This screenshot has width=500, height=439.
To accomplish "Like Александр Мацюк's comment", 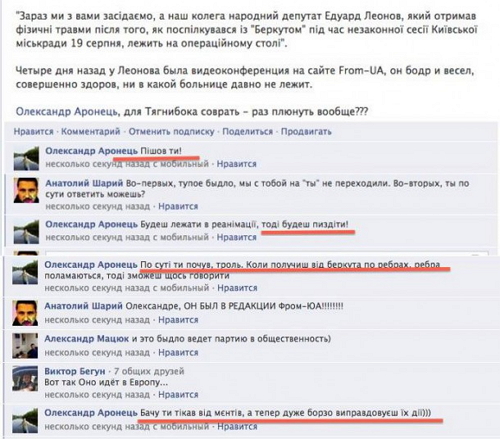I will click(178, 352).
